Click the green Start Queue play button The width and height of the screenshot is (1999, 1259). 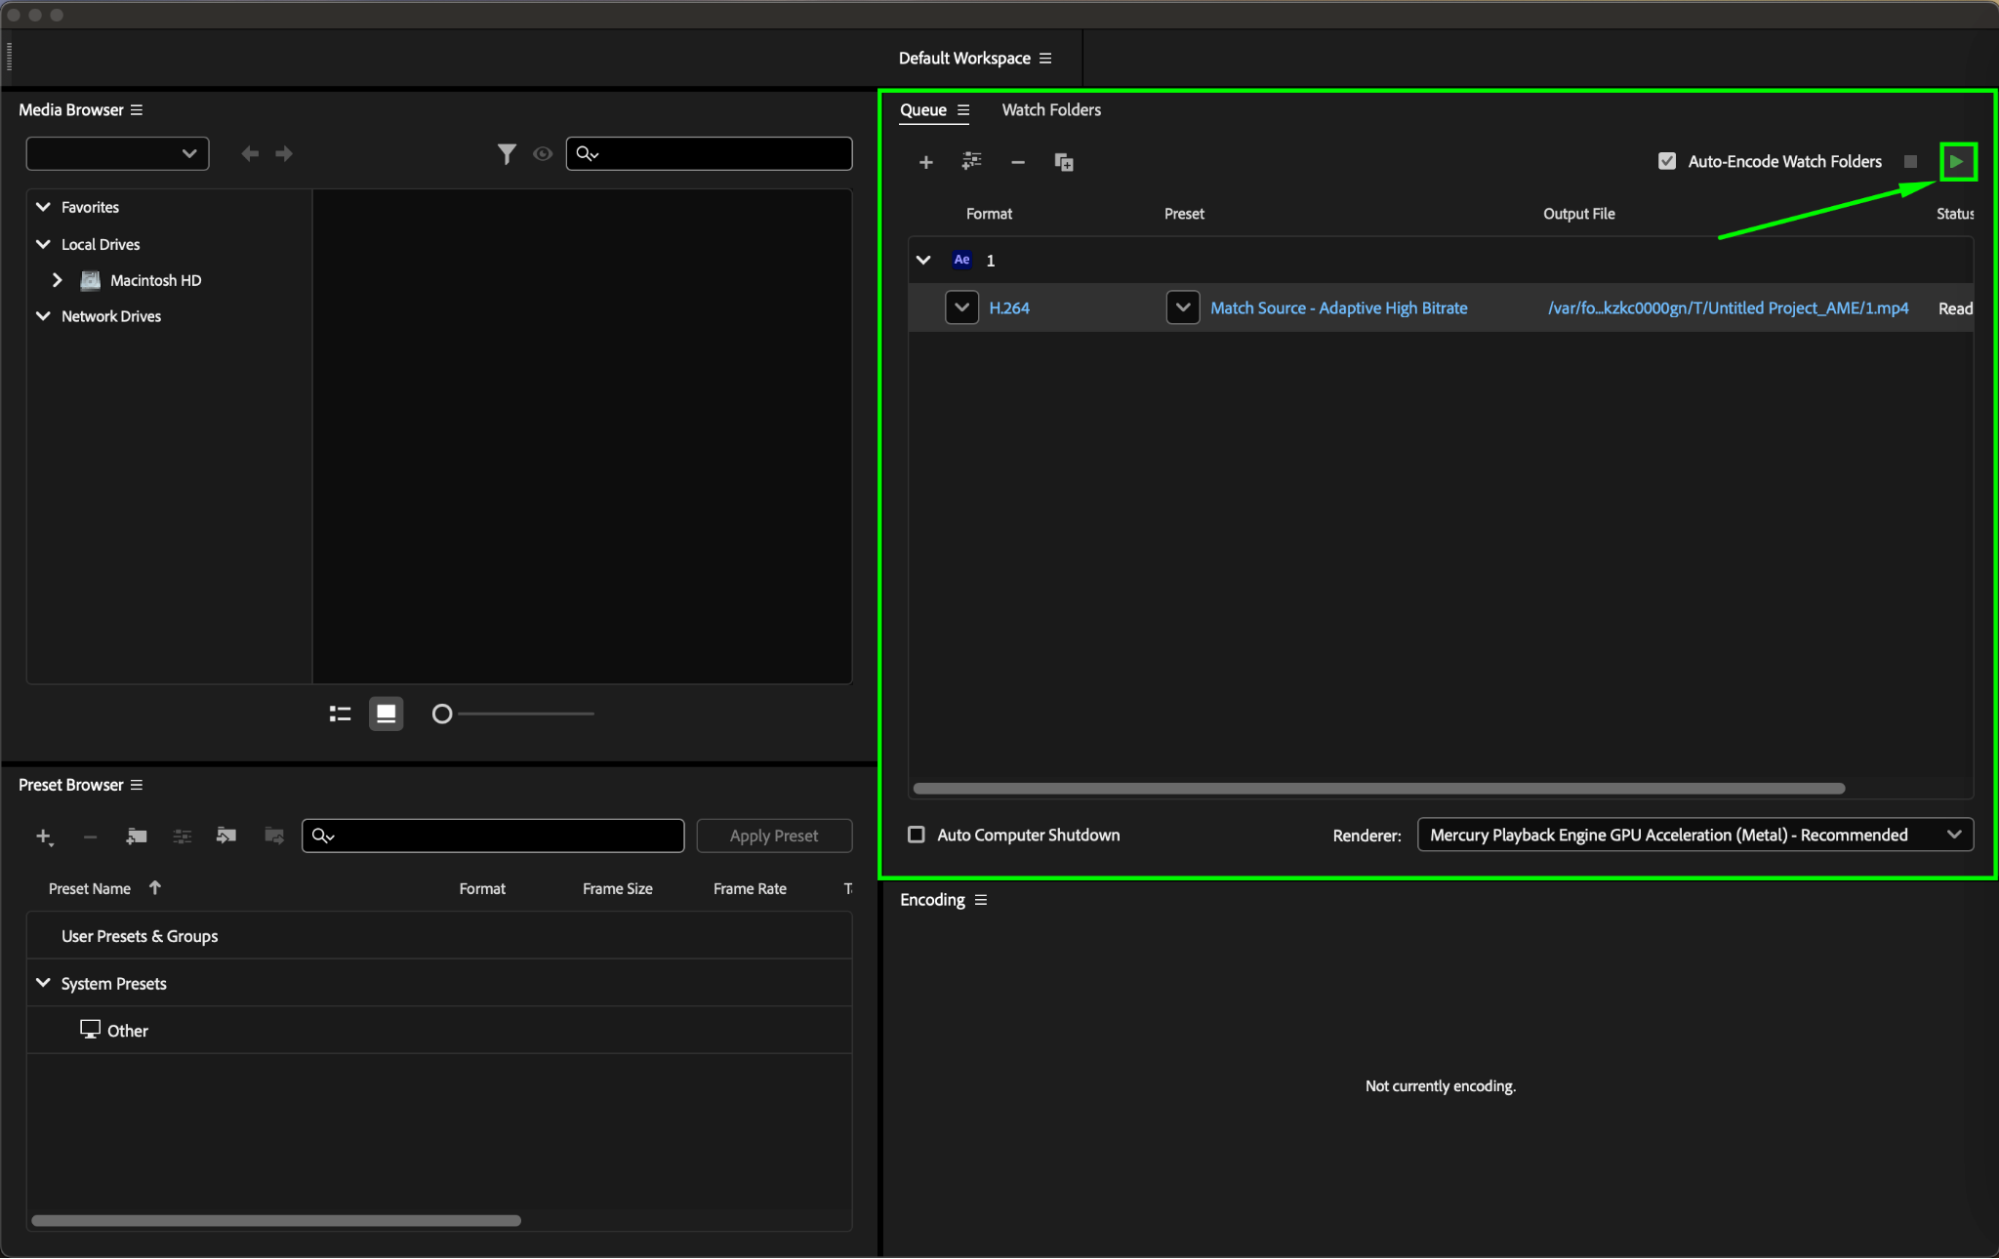(x=1956, y=161)
